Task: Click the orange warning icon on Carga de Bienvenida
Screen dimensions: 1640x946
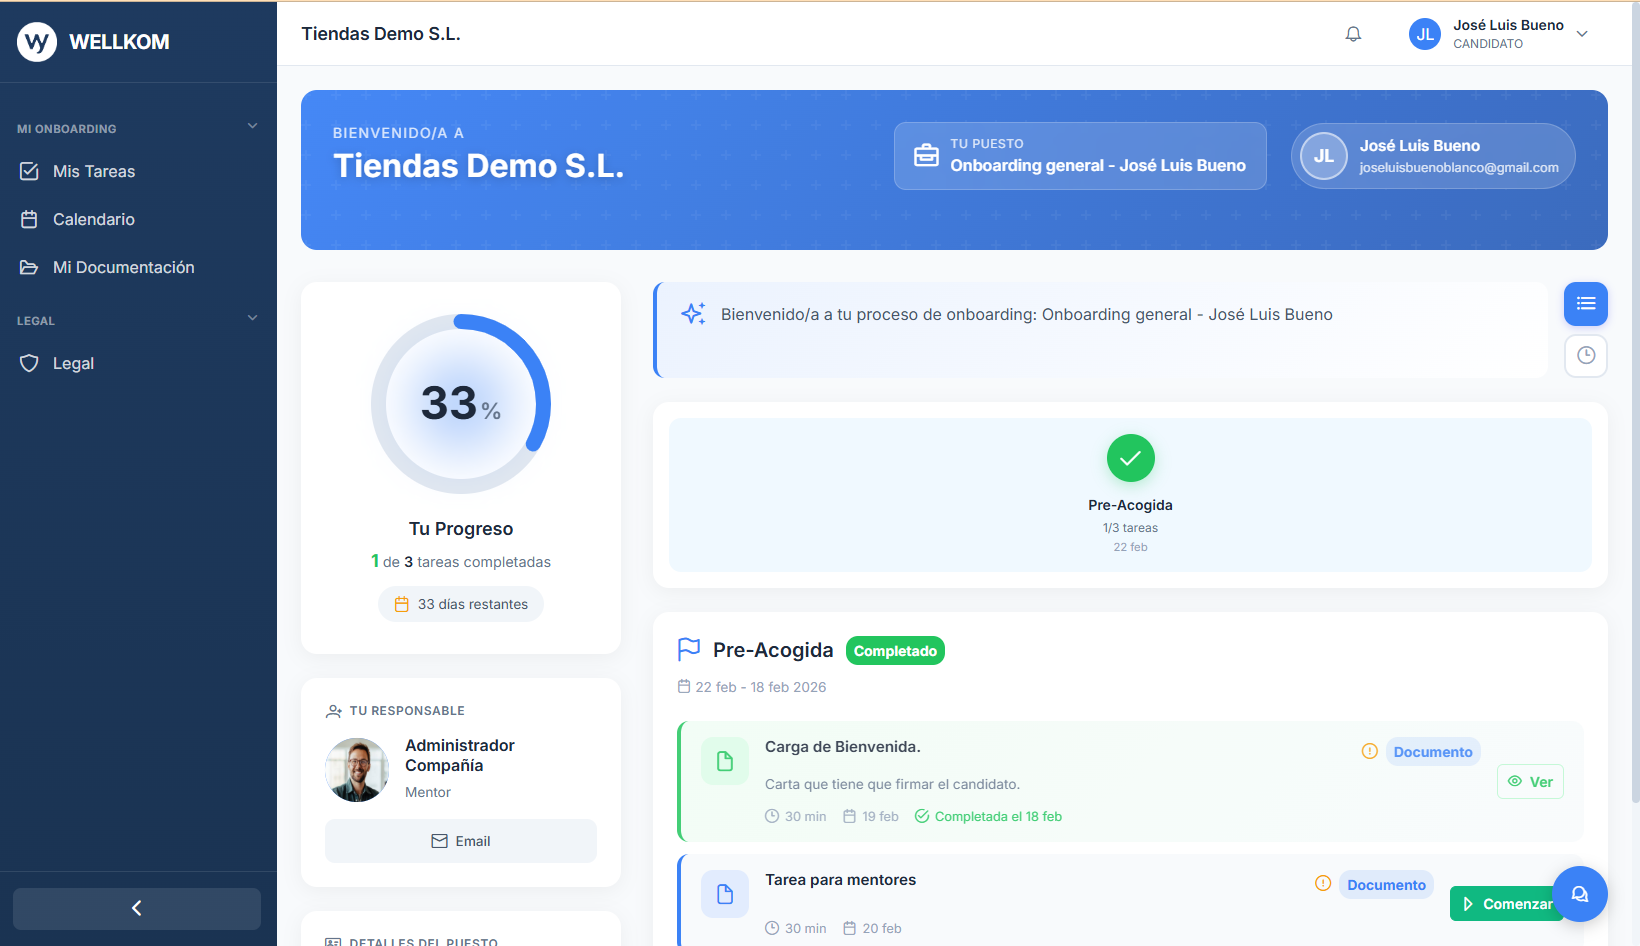Action: tap(1369, 751)
